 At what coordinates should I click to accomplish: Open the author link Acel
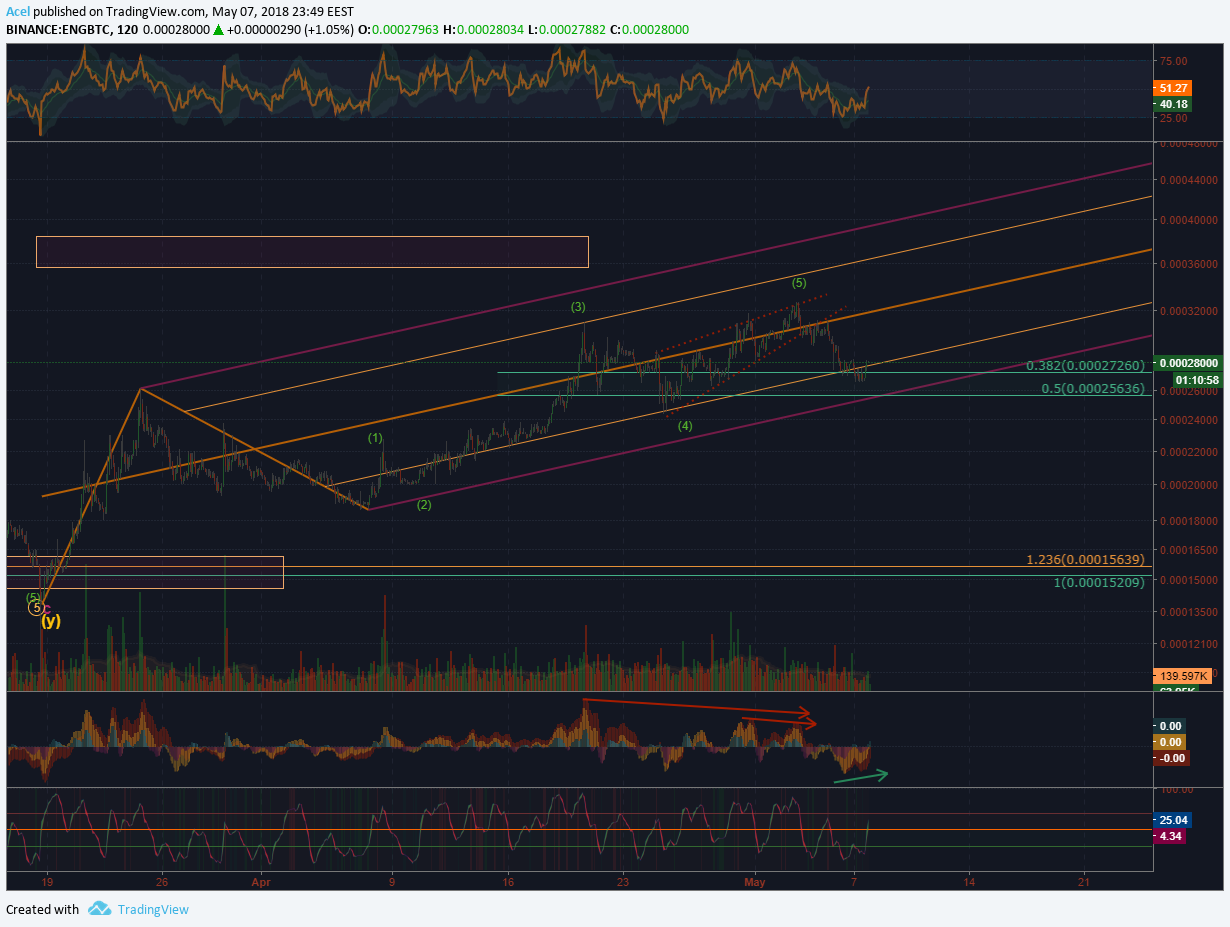(x=17, y=12)
